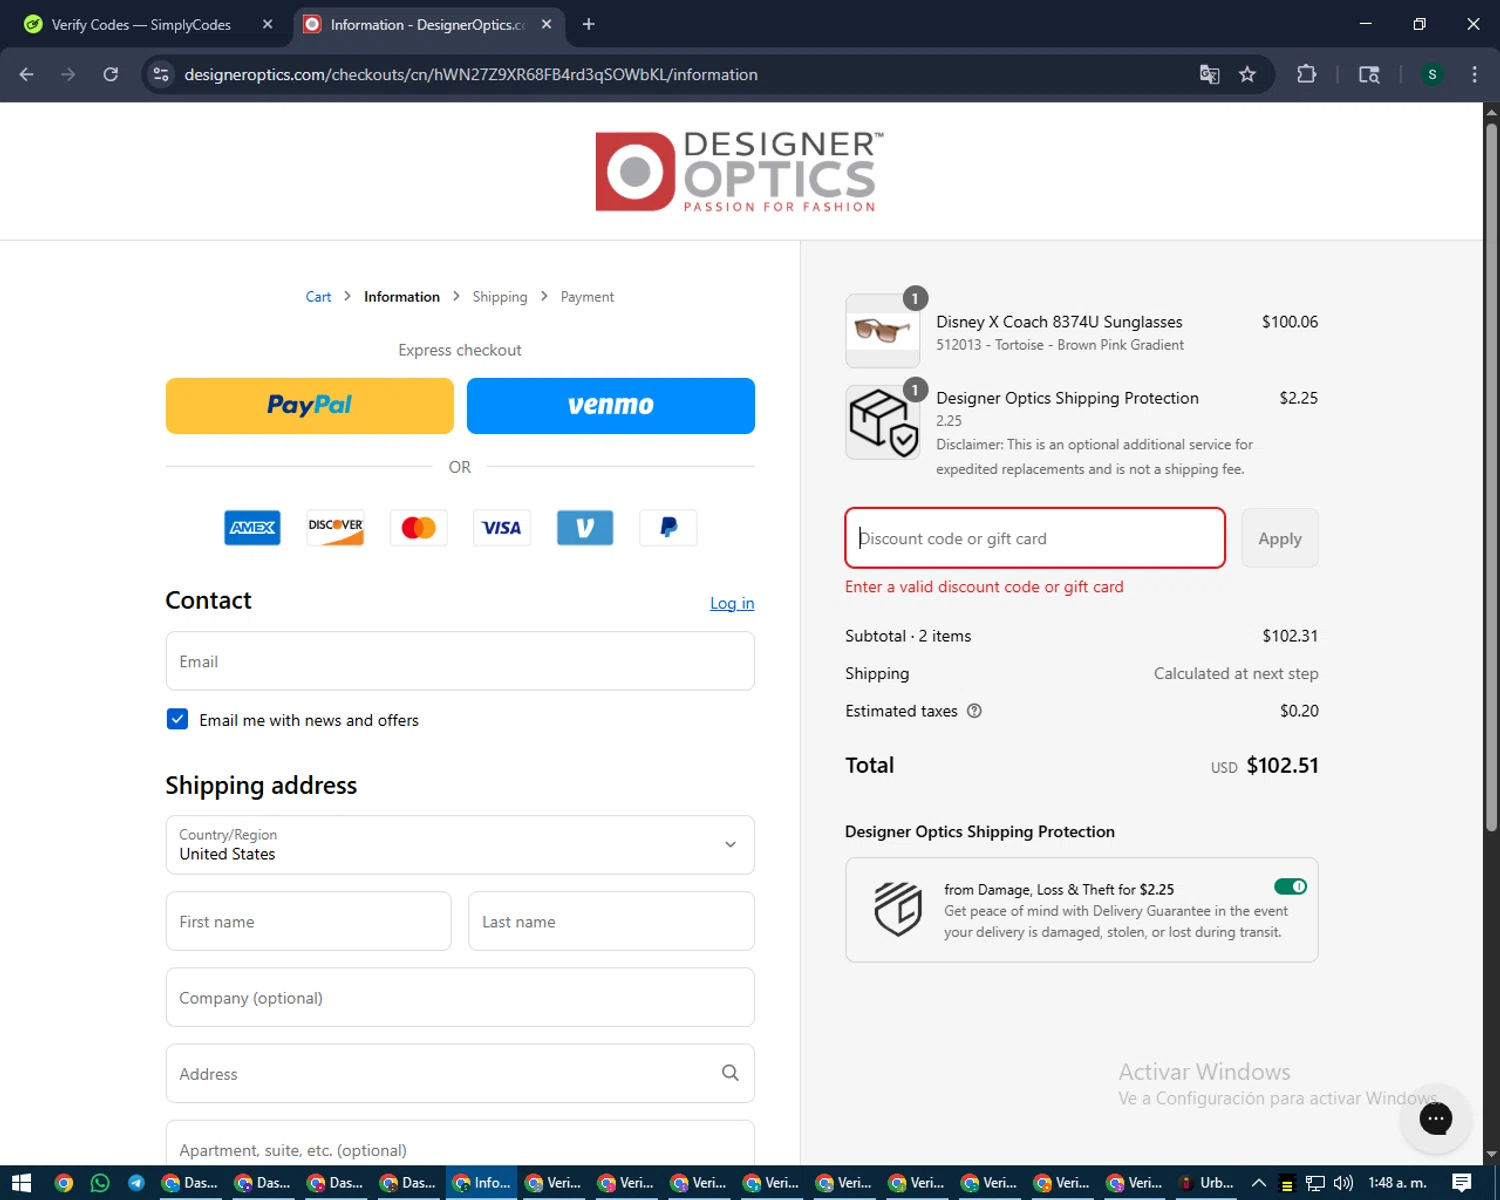Image resolution: width=1500 pixels, height=1200 pixels.
Task: Open a new browser tab
Action: point(588,24)
